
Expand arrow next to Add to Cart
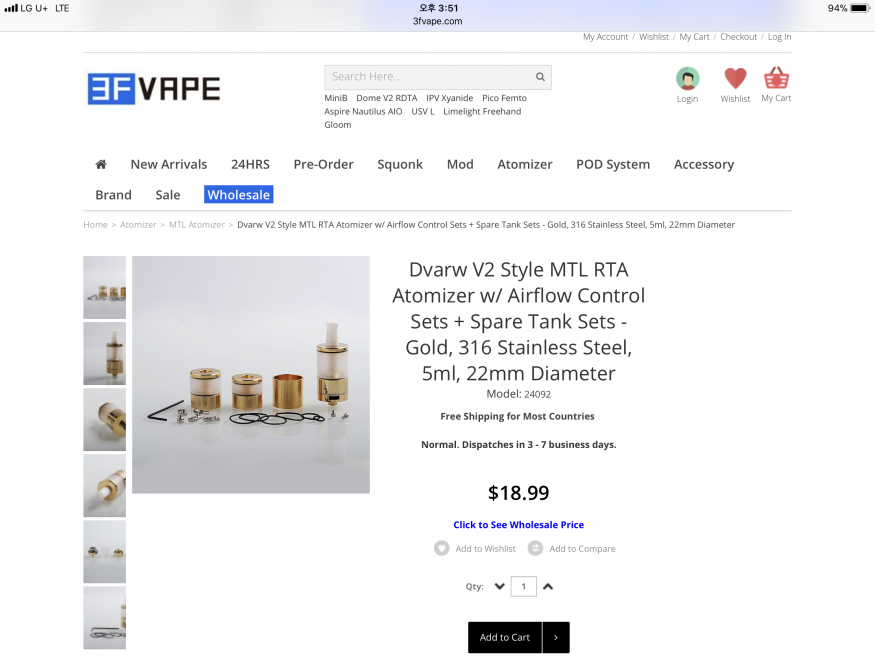point(556,637)
